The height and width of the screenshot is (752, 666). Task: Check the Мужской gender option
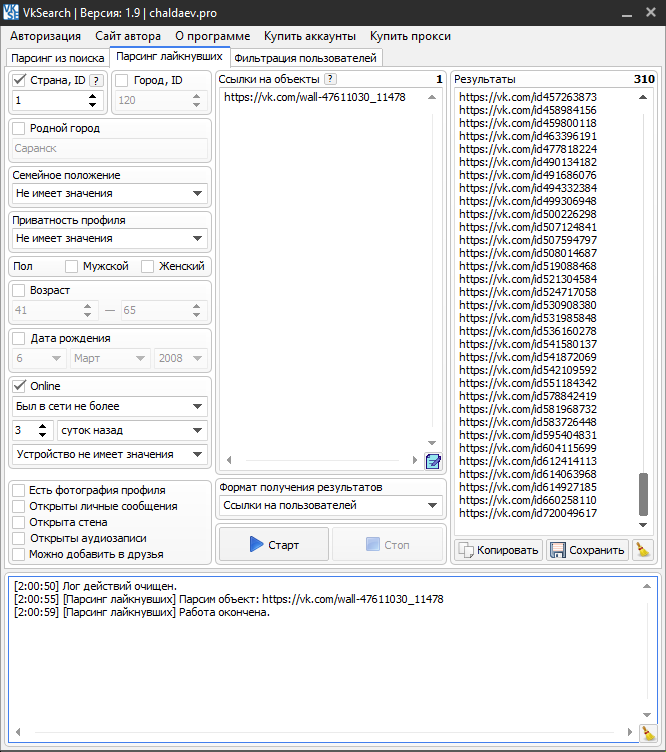pos(71,266)
